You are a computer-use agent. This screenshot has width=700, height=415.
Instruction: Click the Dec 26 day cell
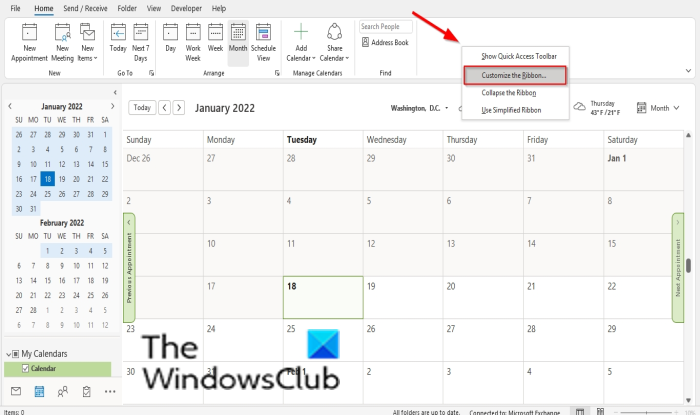[x=163, y=169]
